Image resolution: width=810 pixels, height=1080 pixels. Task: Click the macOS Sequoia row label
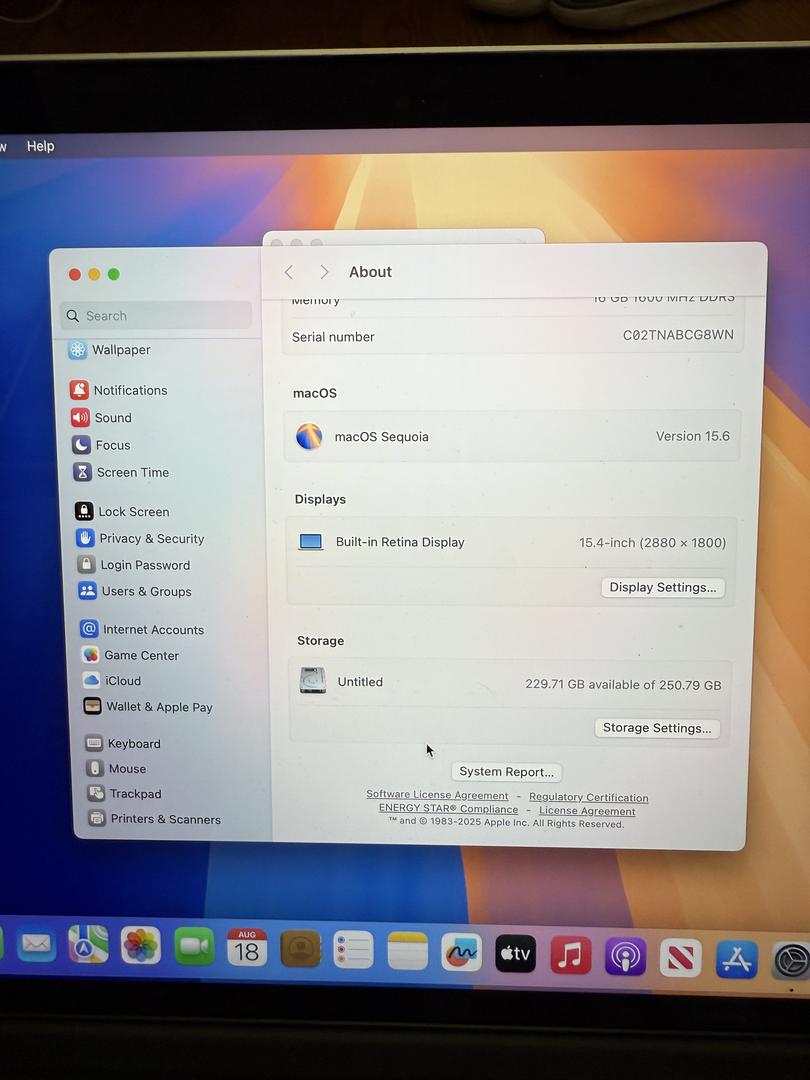click(x=382, y=437)
